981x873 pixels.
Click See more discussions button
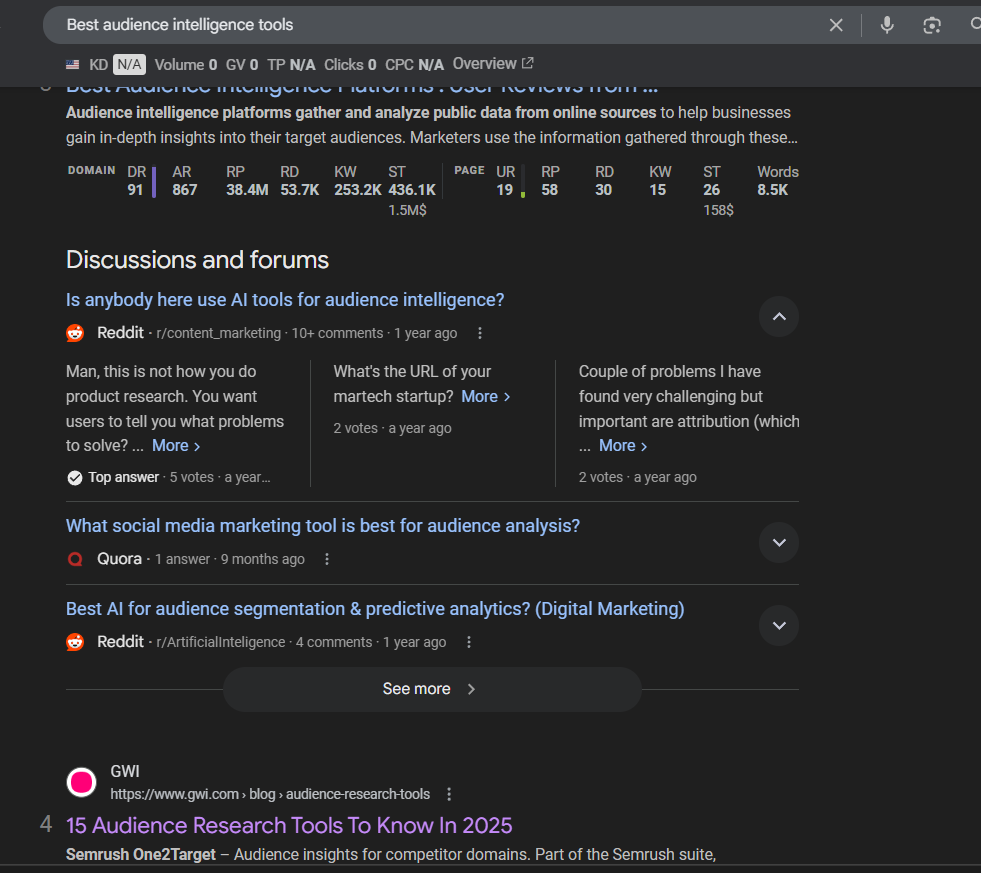[432, 689]
